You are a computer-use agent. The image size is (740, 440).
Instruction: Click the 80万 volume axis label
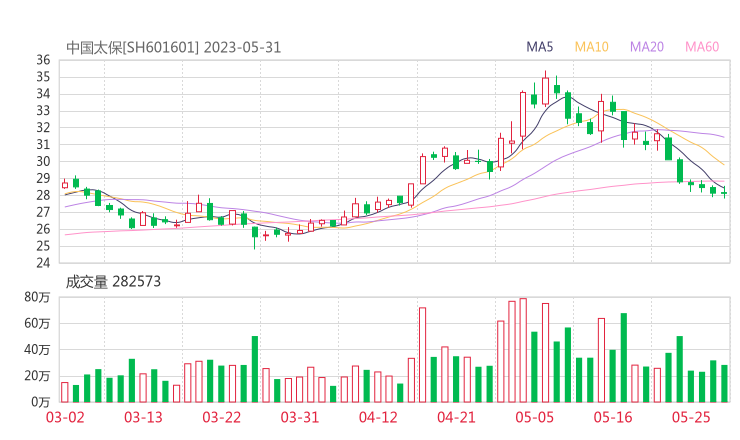[x=37, y=297]
